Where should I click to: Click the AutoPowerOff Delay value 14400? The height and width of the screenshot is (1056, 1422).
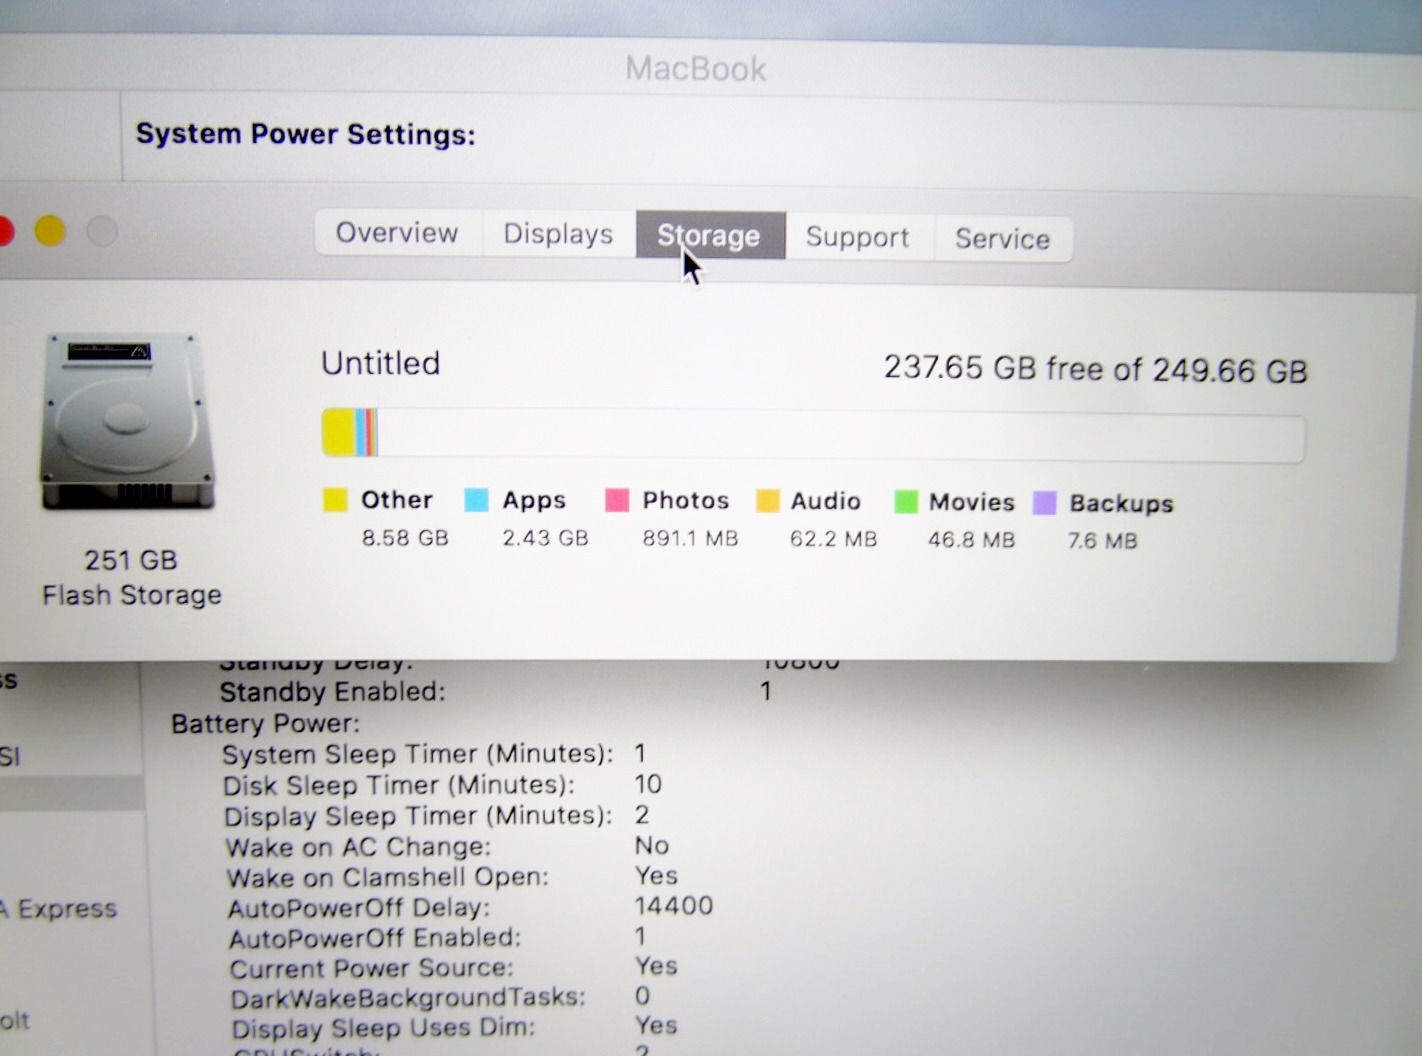point(673,906)
